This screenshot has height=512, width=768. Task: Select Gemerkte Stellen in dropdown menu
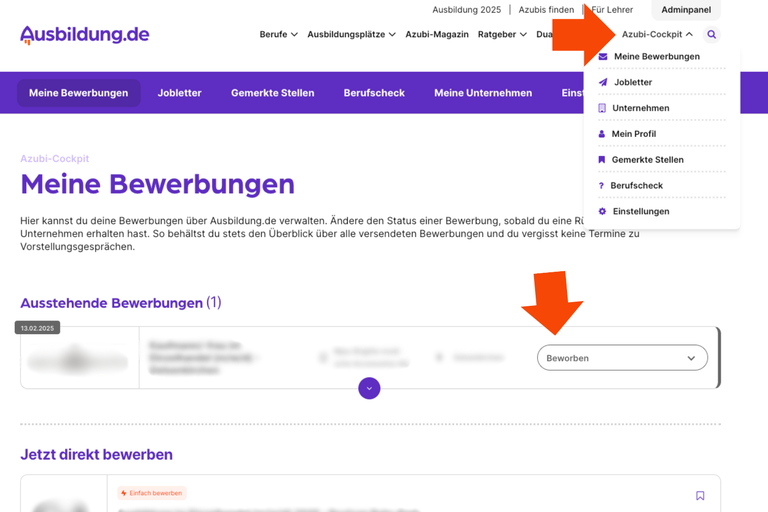(x=648, y=160)
